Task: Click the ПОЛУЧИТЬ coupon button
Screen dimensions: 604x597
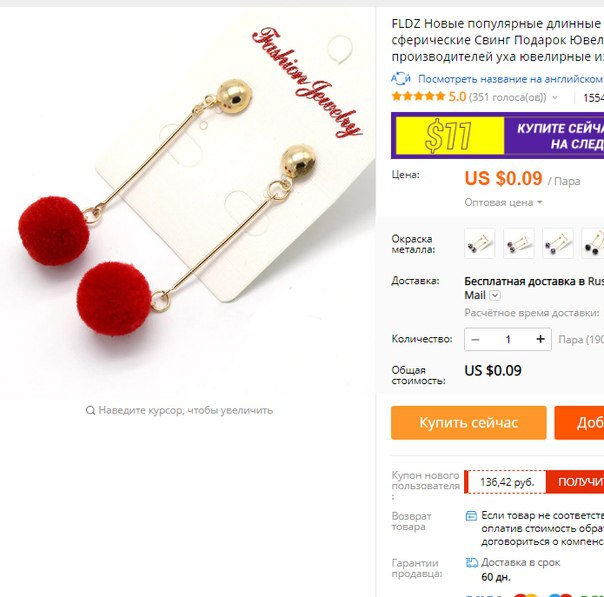Action: point(575,482)
